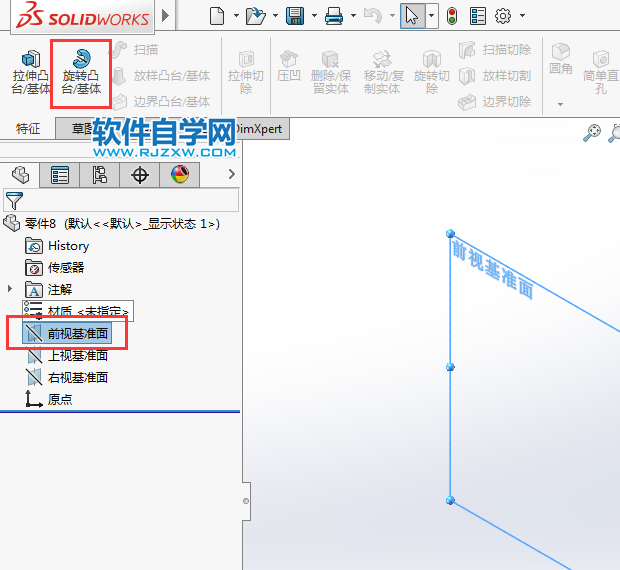This screenshot has width=620, height=570.
Task: Click 边界切除 boundary cut tool
Action: [495, 102]
